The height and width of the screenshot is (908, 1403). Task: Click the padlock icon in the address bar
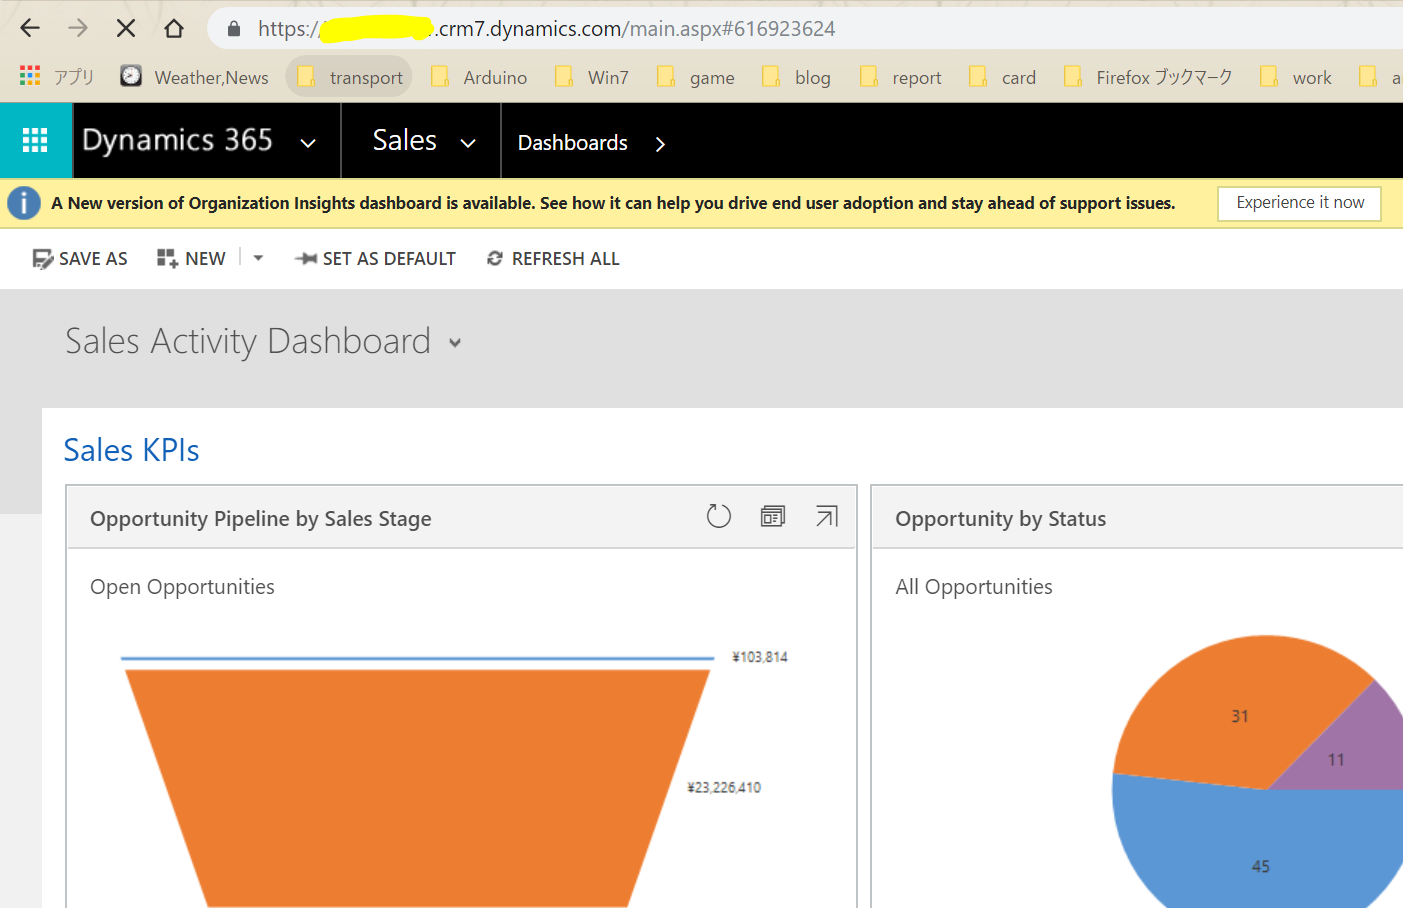233,28
